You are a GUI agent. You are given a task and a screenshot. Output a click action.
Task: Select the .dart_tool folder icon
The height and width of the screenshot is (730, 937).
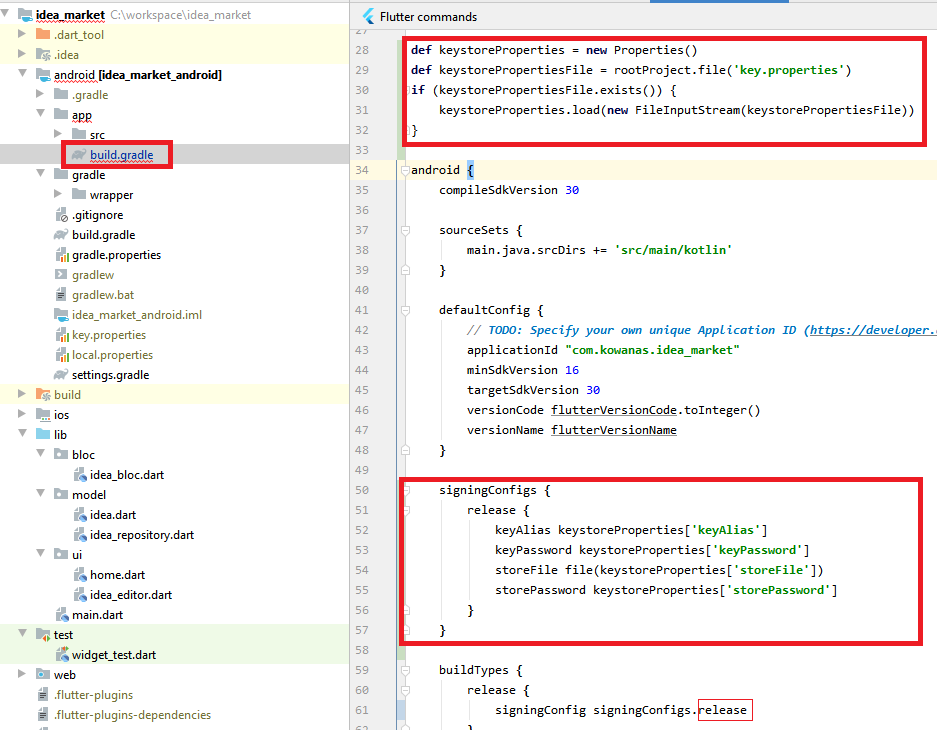tap(43, 34)
